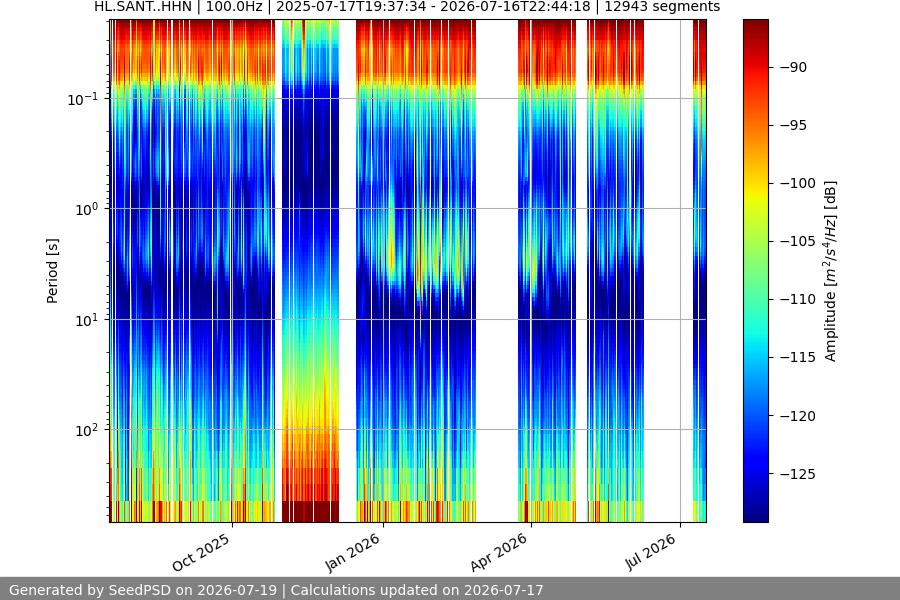Click the −125 colorbar tick label

798,474
